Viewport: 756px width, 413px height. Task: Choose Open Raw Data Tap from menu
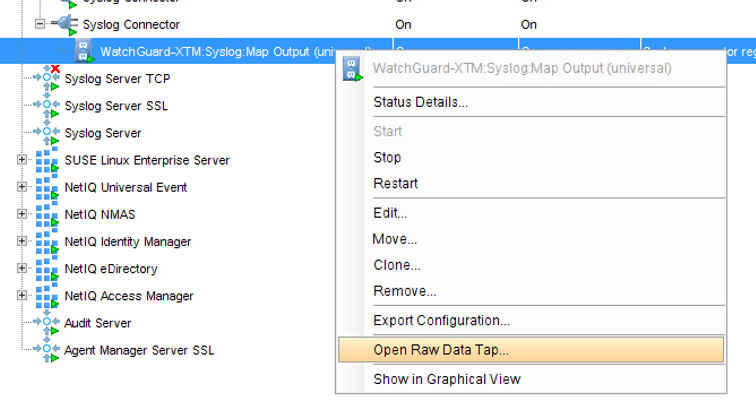click(x=441, y=350)
